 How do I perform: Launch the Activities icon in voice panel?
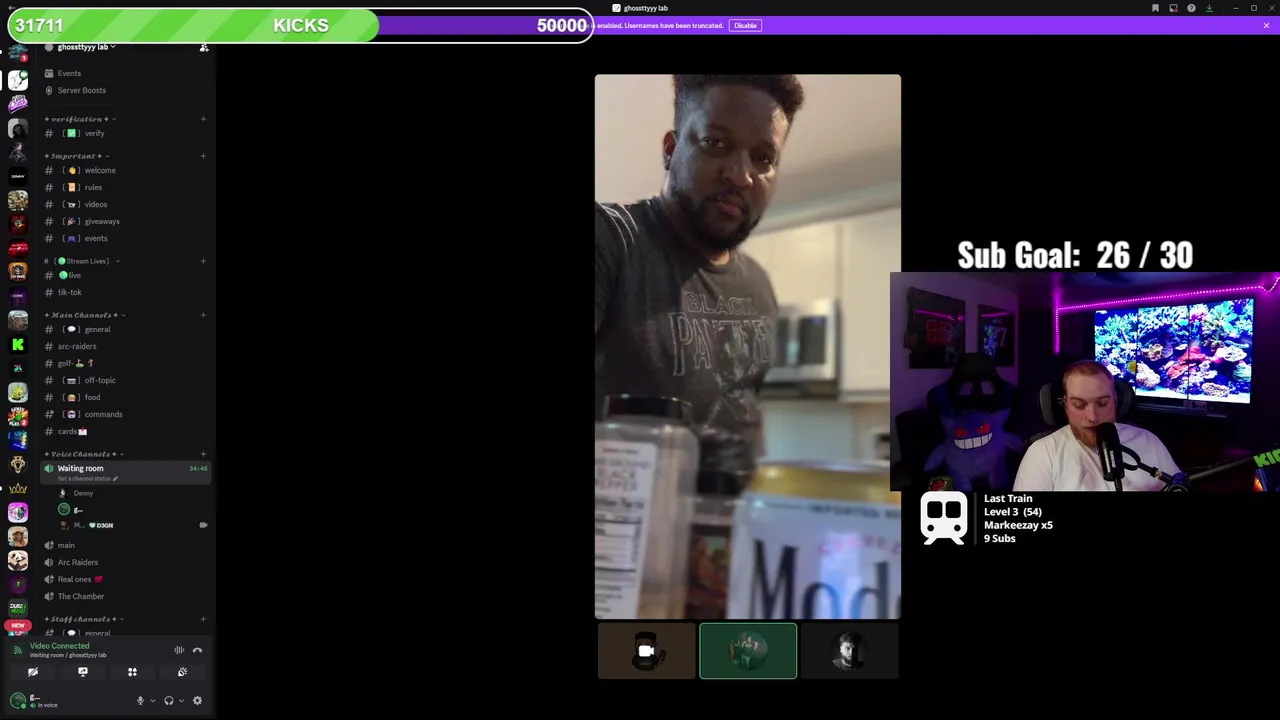point(132,672)
